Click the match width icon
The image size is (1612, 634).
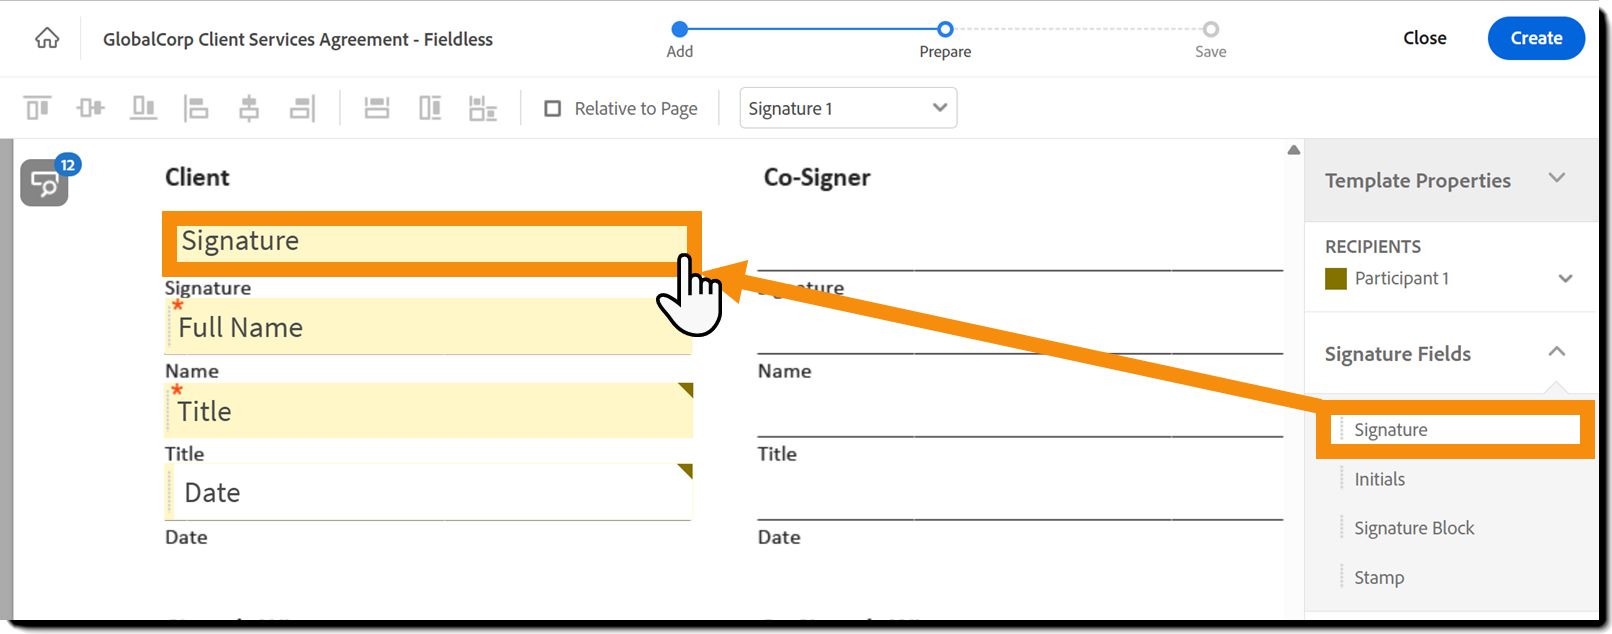pos(377,108)
